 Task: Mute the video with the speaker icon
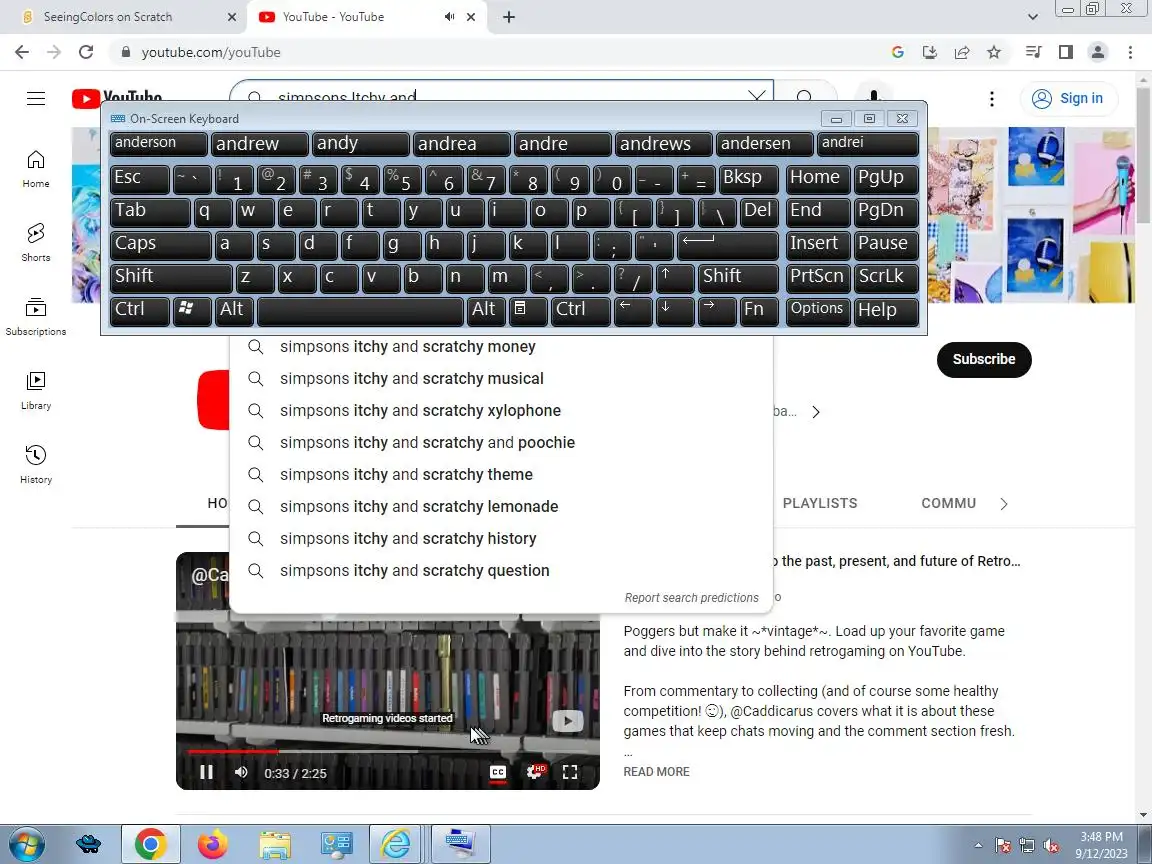pyautogui.click(x=241, y=772)
